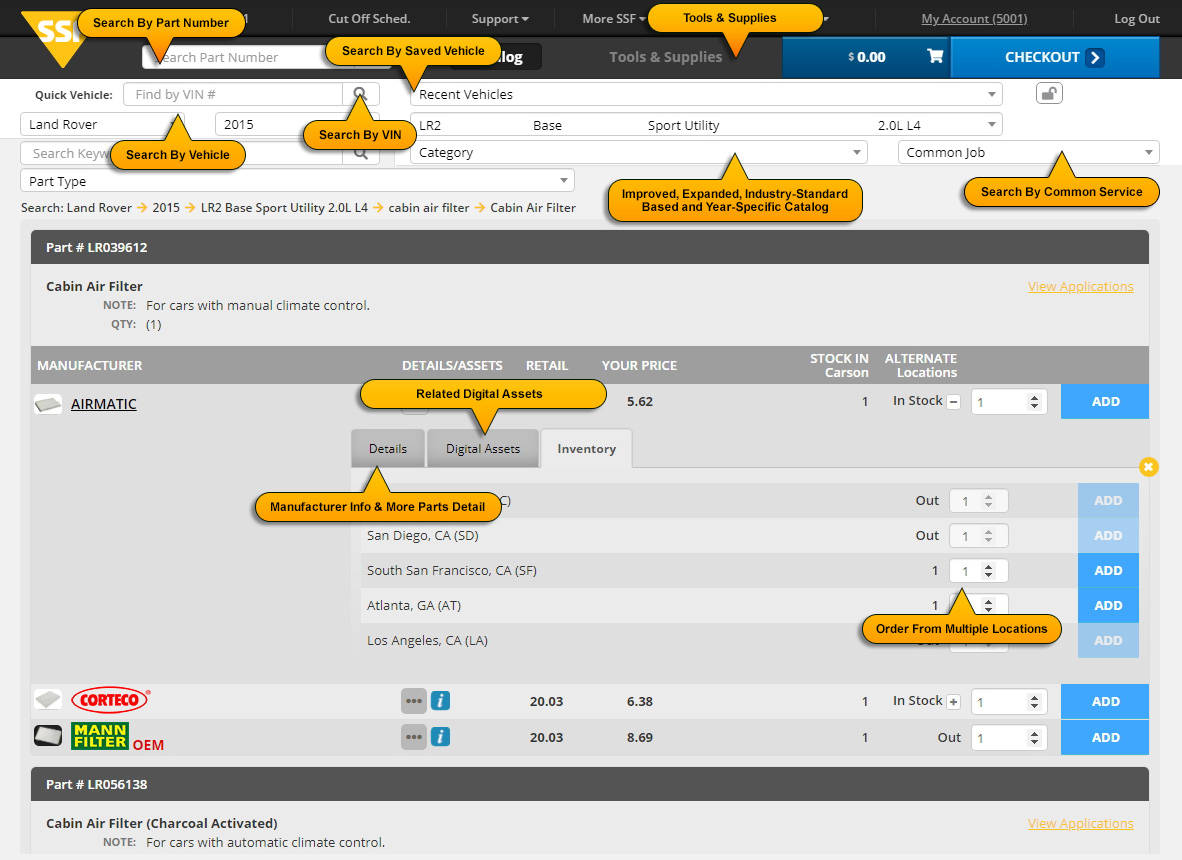Switch to the Details tab
Image resolution: width=1182 pixels, height=860 pixels.
388,449
